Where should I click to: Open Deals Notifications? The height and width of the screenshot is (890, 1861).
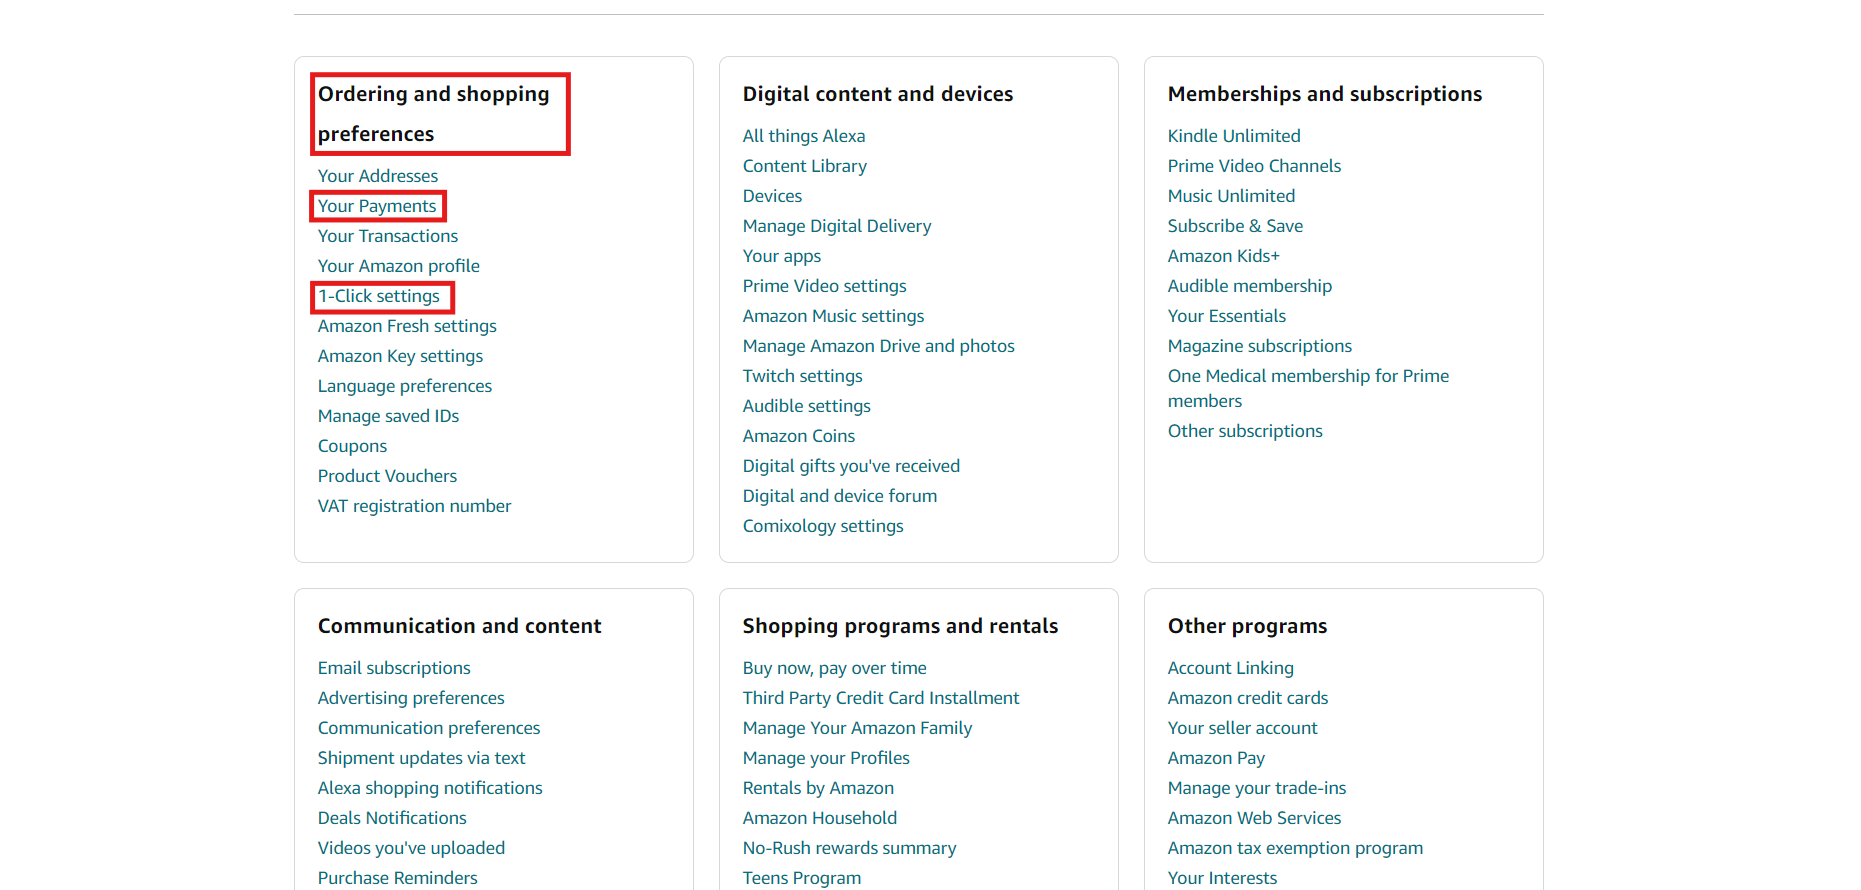click(x=392, y=818)
